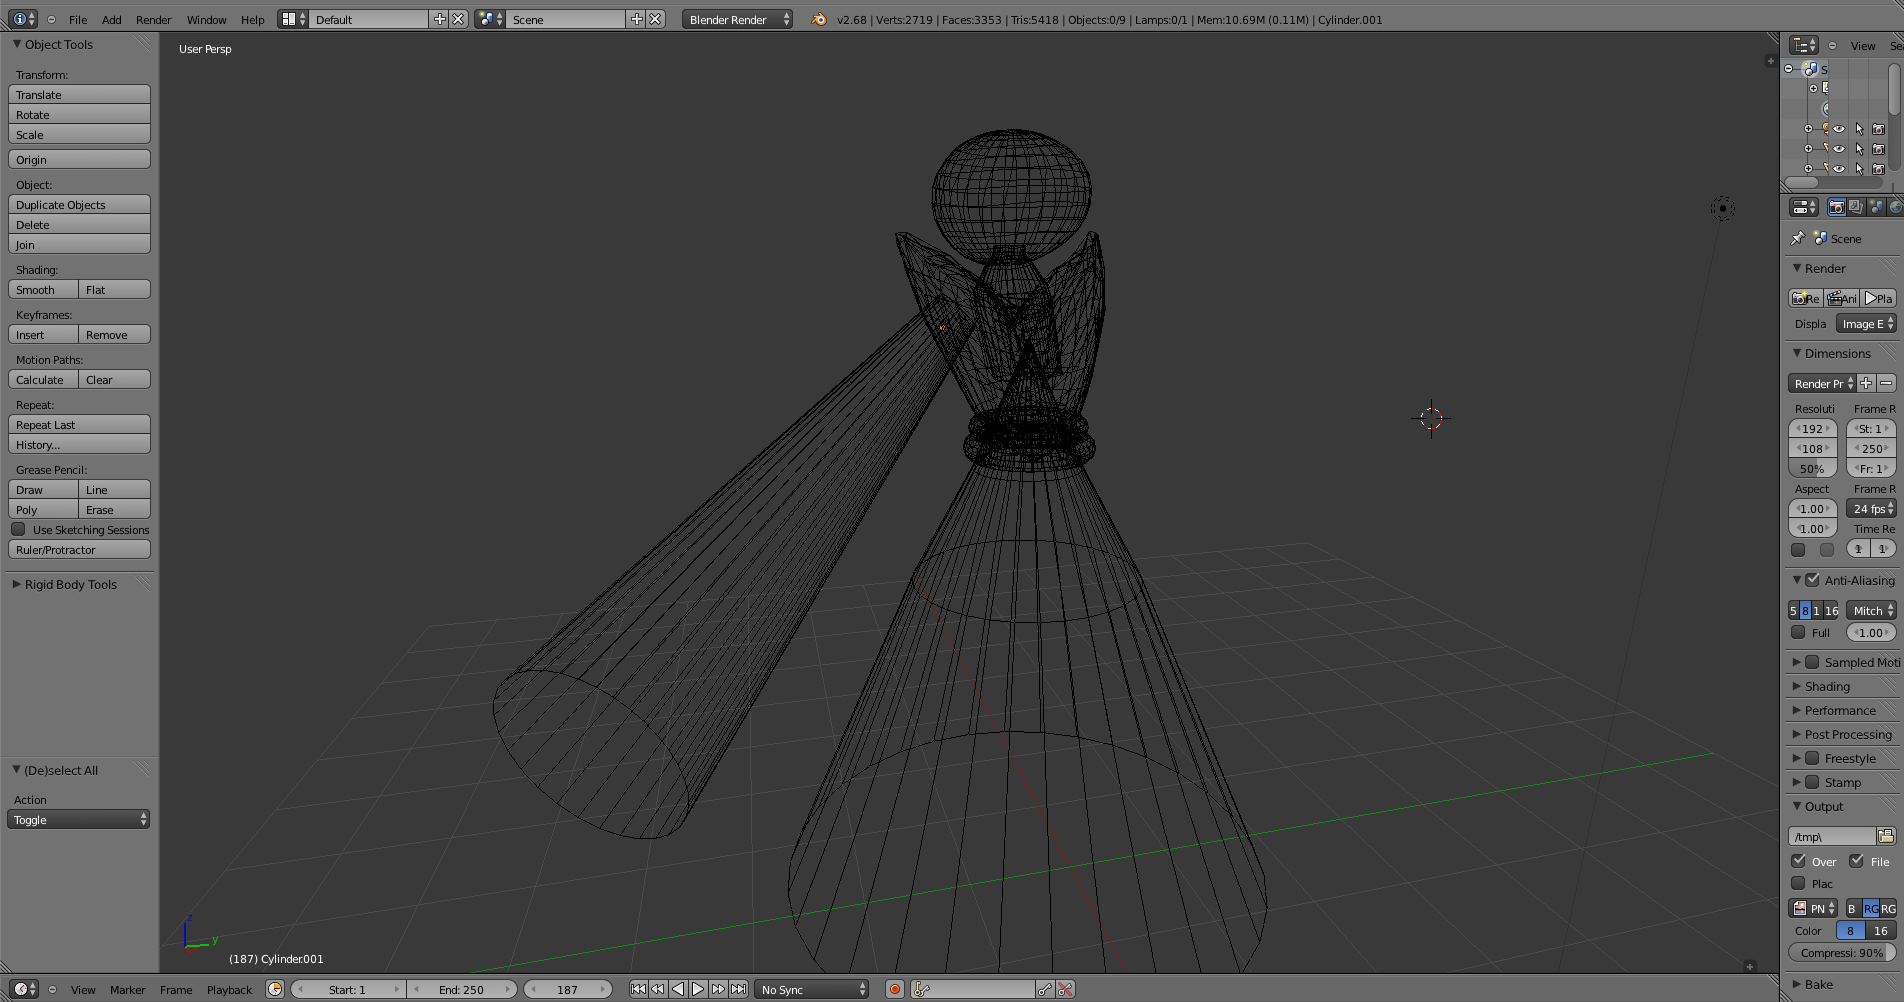Expand Rigid Body Tools panel
Image resolution: width=1904 pixels, height=1002 pixels.
[x=70, y=584]
